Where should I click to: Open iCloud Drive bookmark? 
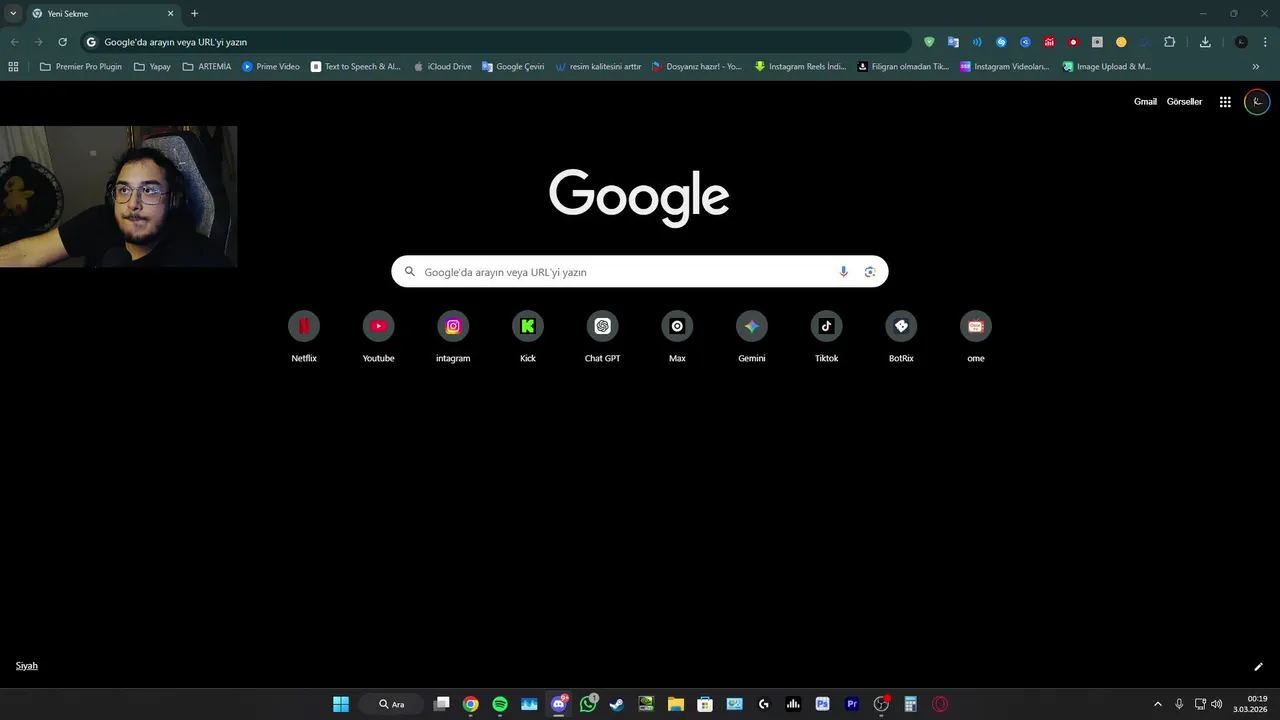tap(443, 67)
